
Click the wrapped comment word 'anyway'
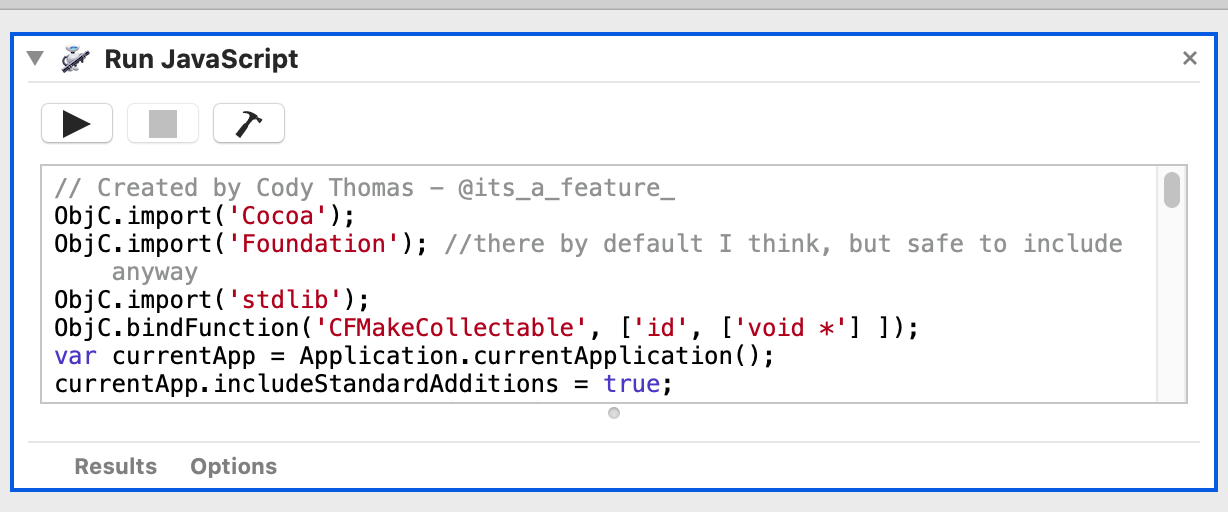pyautogui.click(x=155, y=272)
